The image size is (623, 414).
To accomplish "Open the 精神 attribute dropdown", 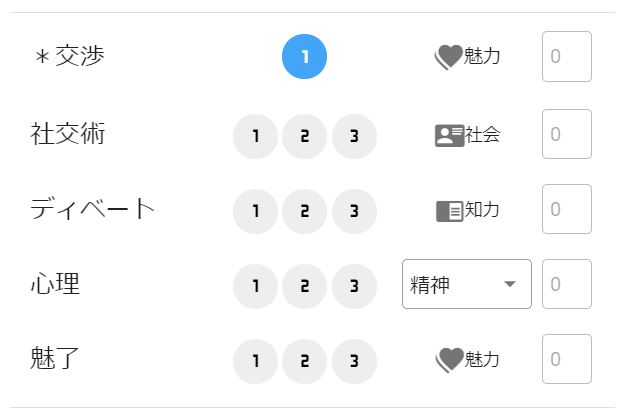I will (x=467, y=284).
